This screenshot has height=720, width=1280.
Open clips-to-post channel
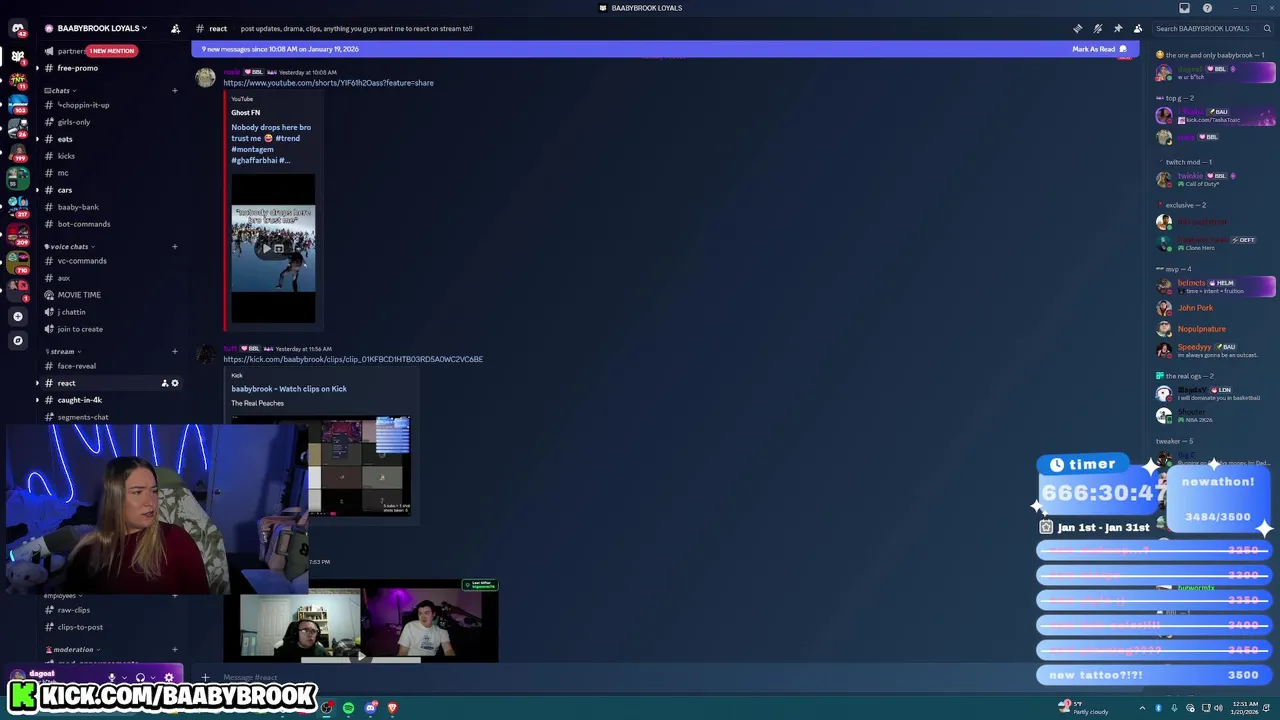coord(80,627)
